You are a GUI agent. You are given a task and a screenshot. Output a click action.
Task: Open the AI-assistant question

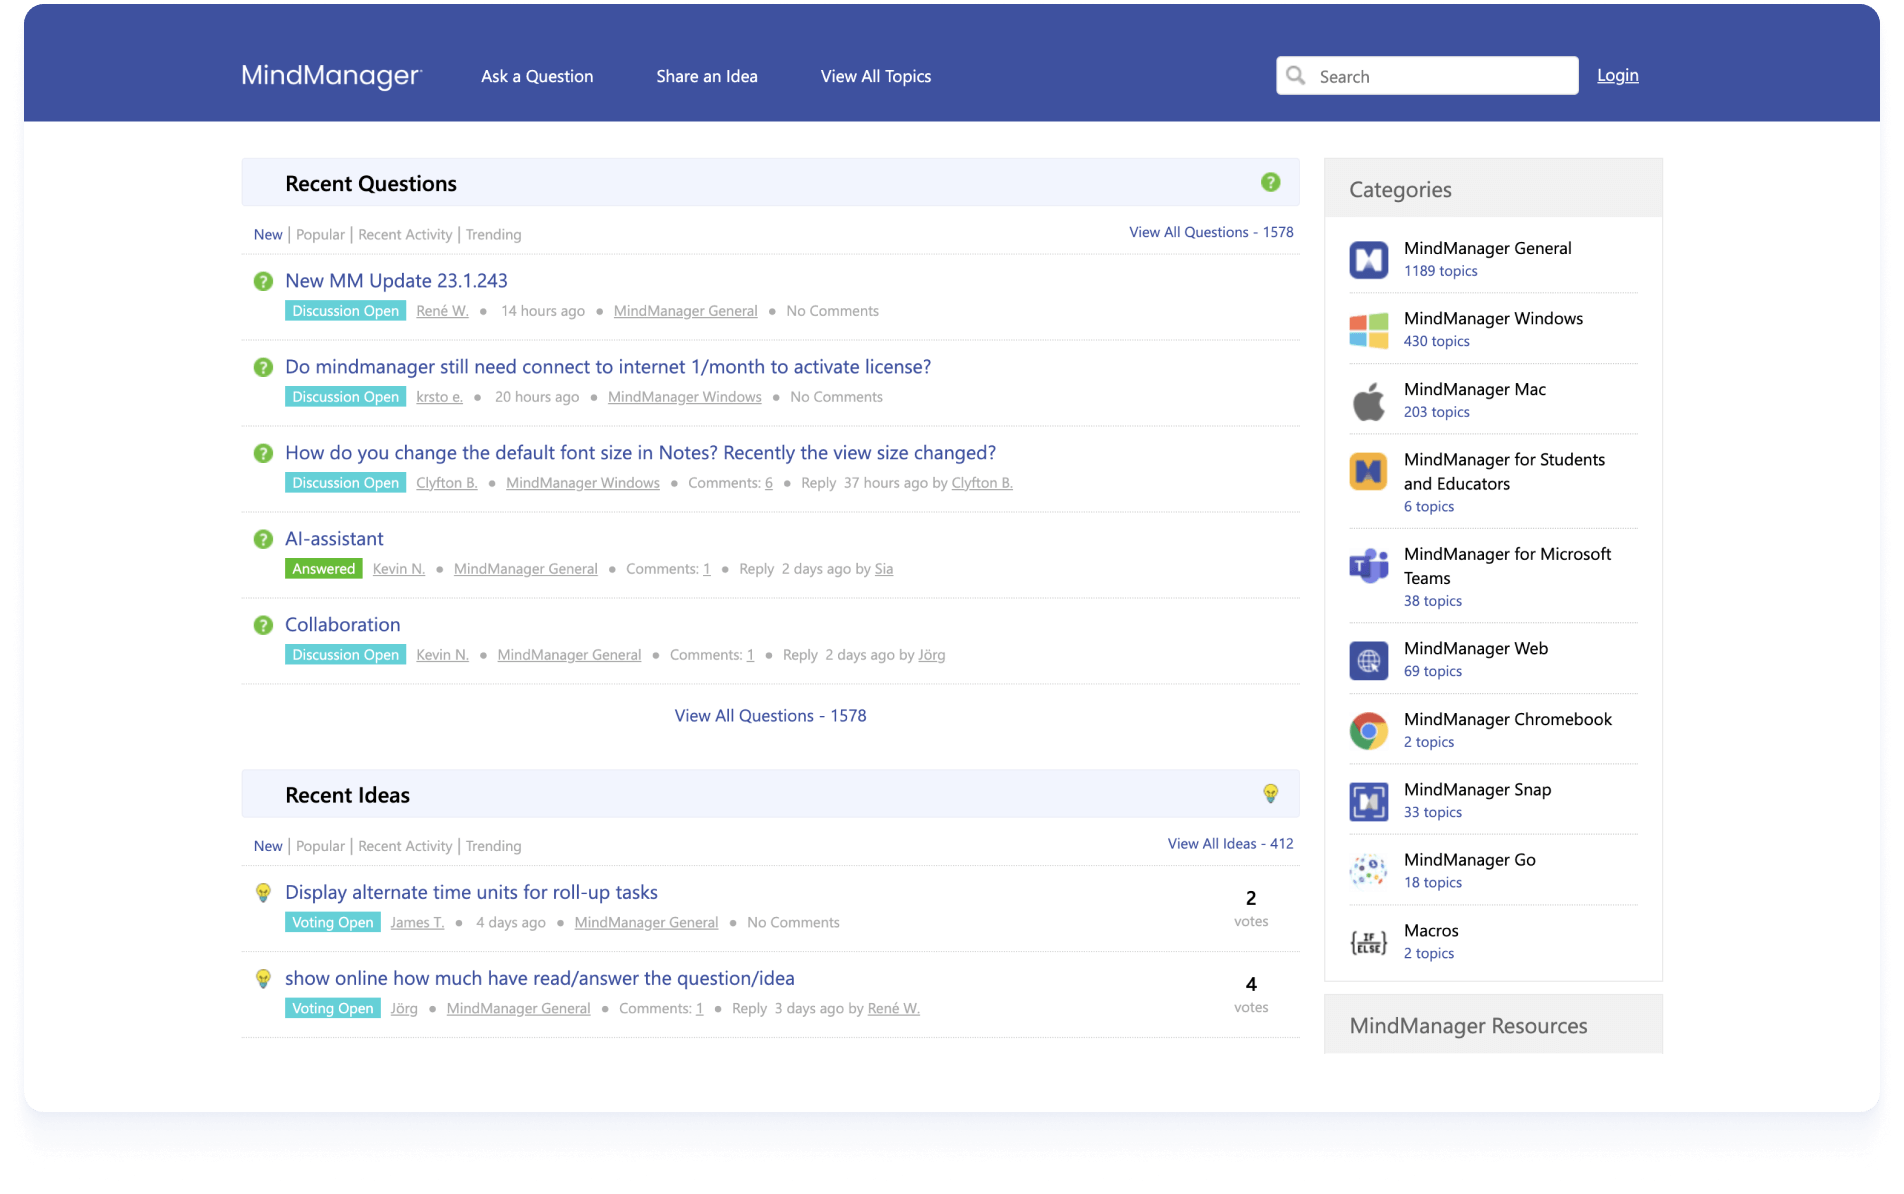(334, 539)
